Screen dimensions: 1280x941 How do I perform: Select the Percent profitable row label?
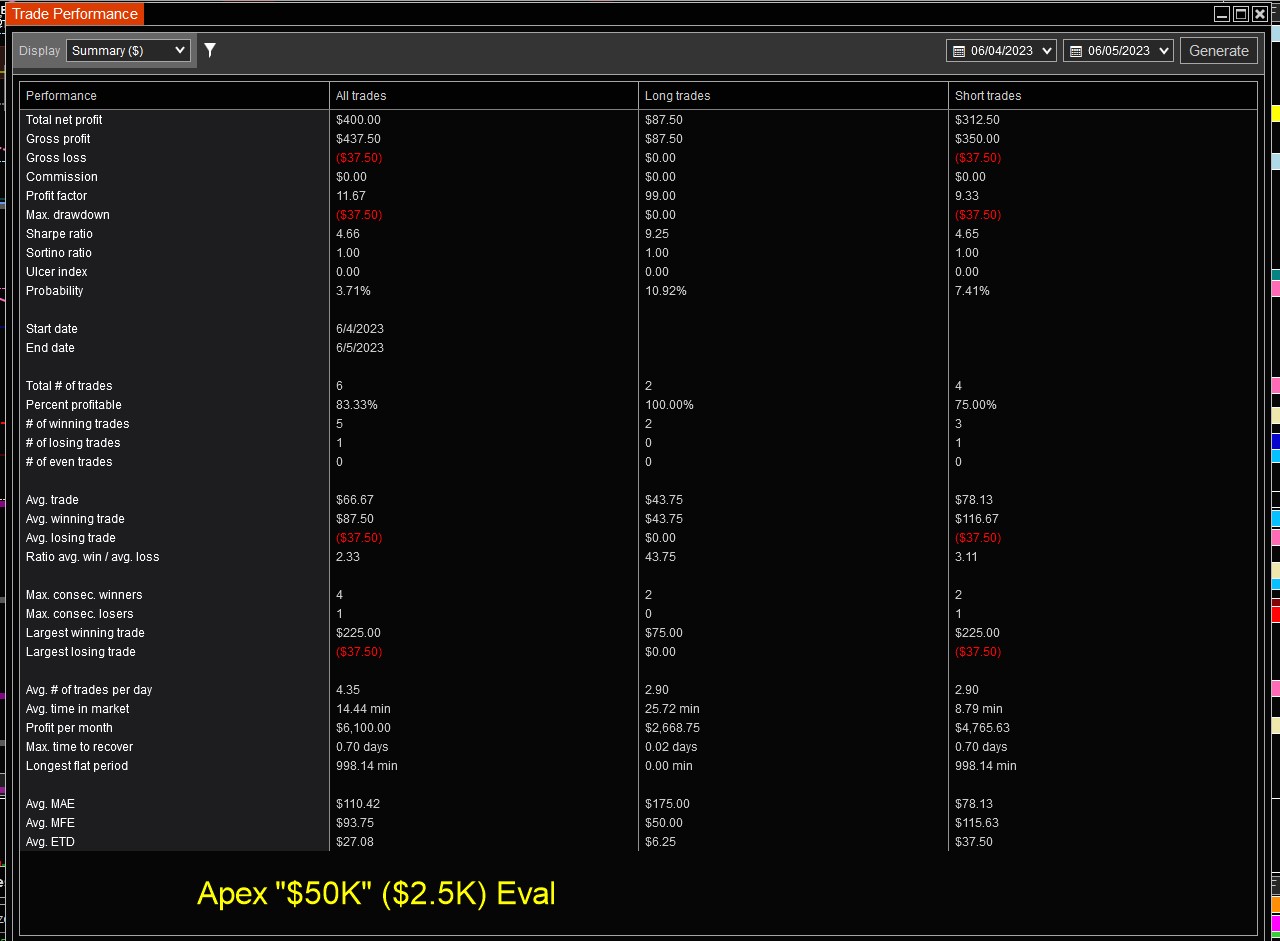(x=74, y=405)
